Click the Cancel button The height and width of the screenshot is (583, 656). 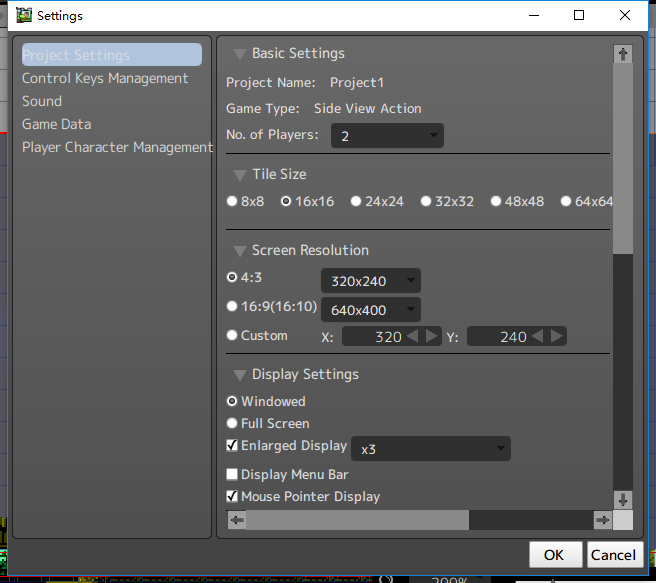615,555
